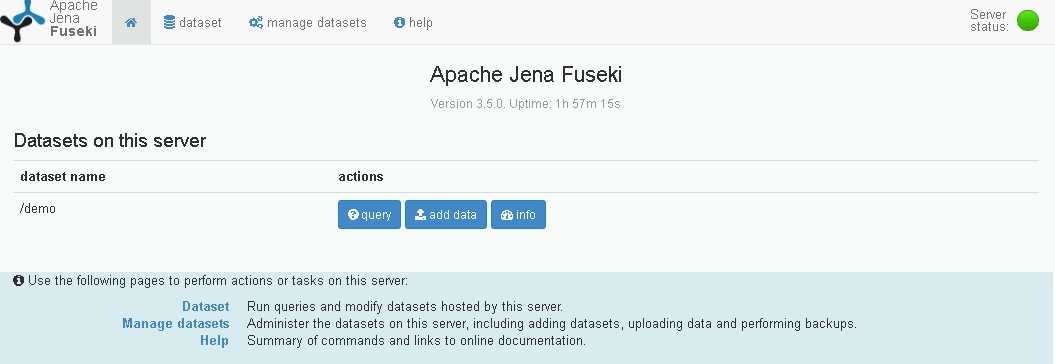The image size is (1055, 364).
Task: Go to the home icon tab
Action: pos(131,22)
